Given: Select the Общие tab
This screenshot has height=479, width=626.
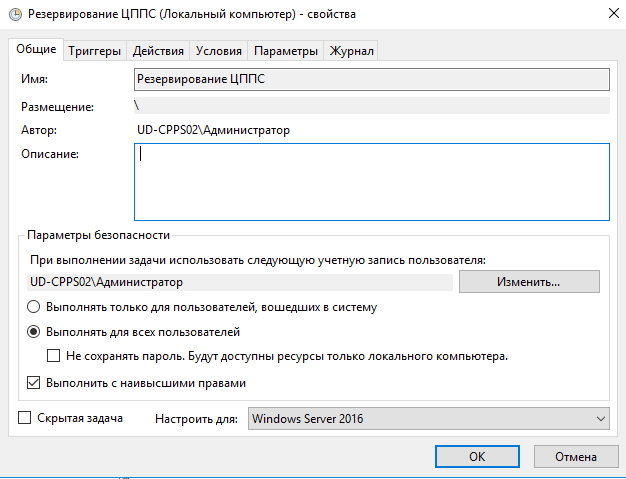Looking at the screenshot, I should (x=36, y=49).
